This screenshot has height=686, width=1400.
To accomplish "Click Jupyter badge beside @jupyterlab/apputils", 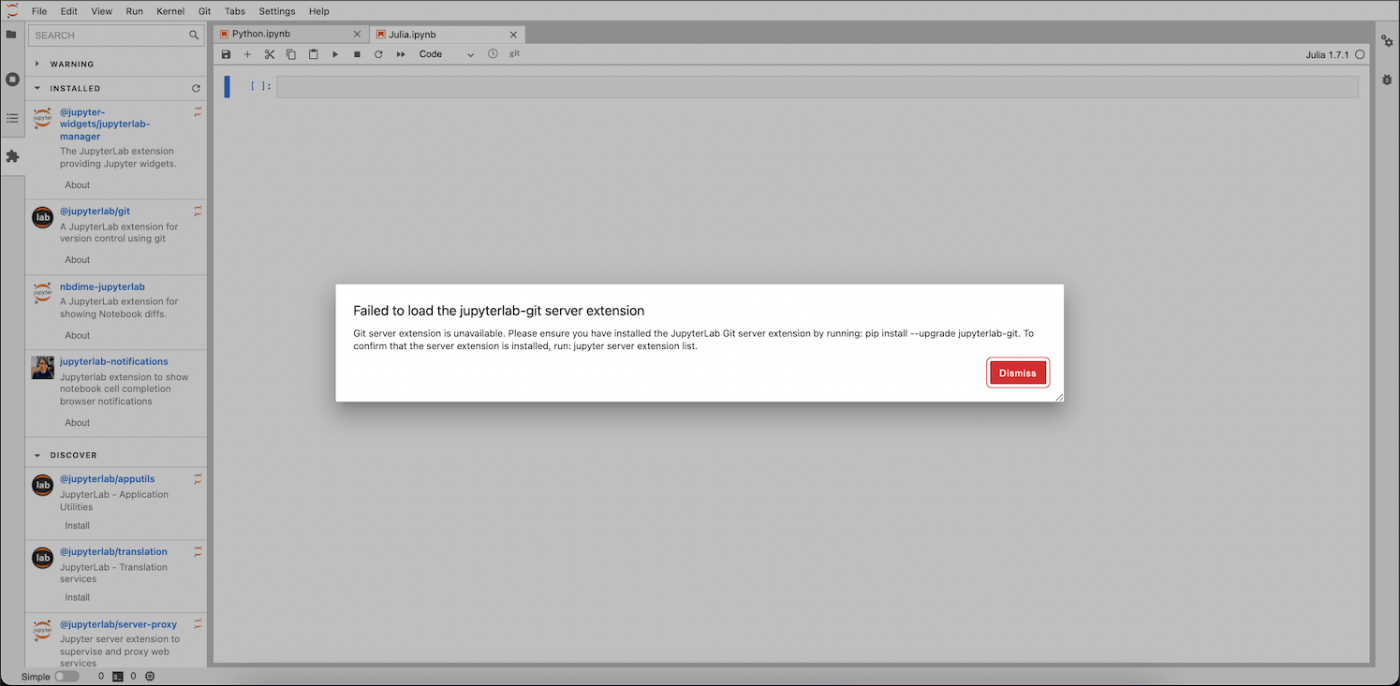I will tap(198, 479).
